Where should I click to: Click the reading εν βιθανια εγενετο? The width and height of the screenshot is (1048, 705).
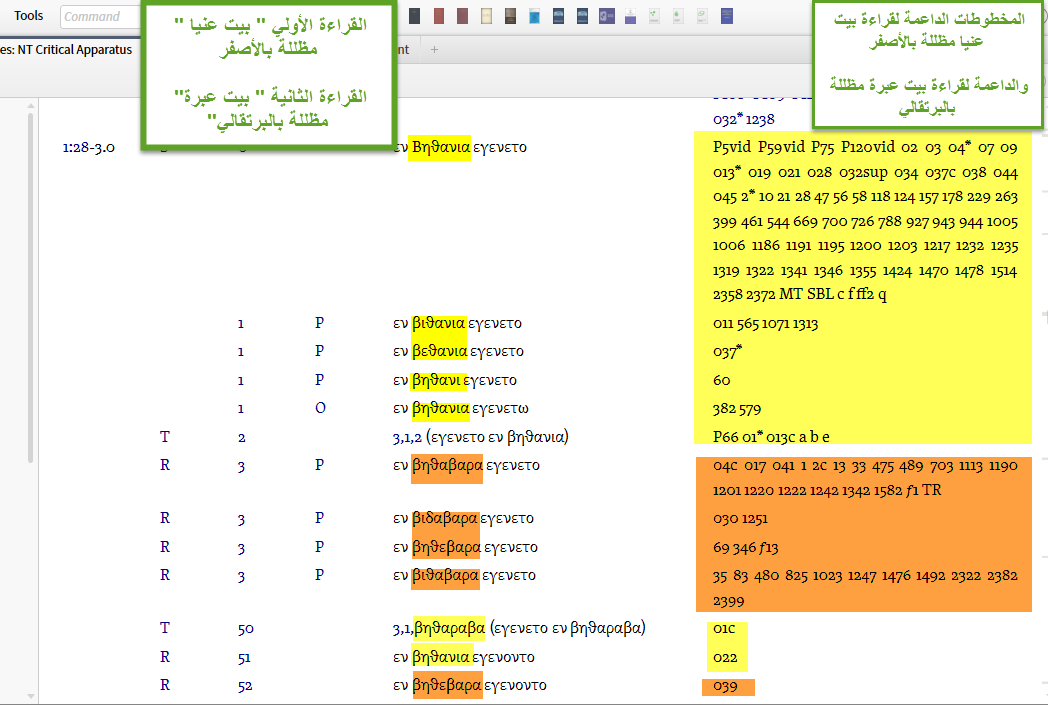point(457,323)
